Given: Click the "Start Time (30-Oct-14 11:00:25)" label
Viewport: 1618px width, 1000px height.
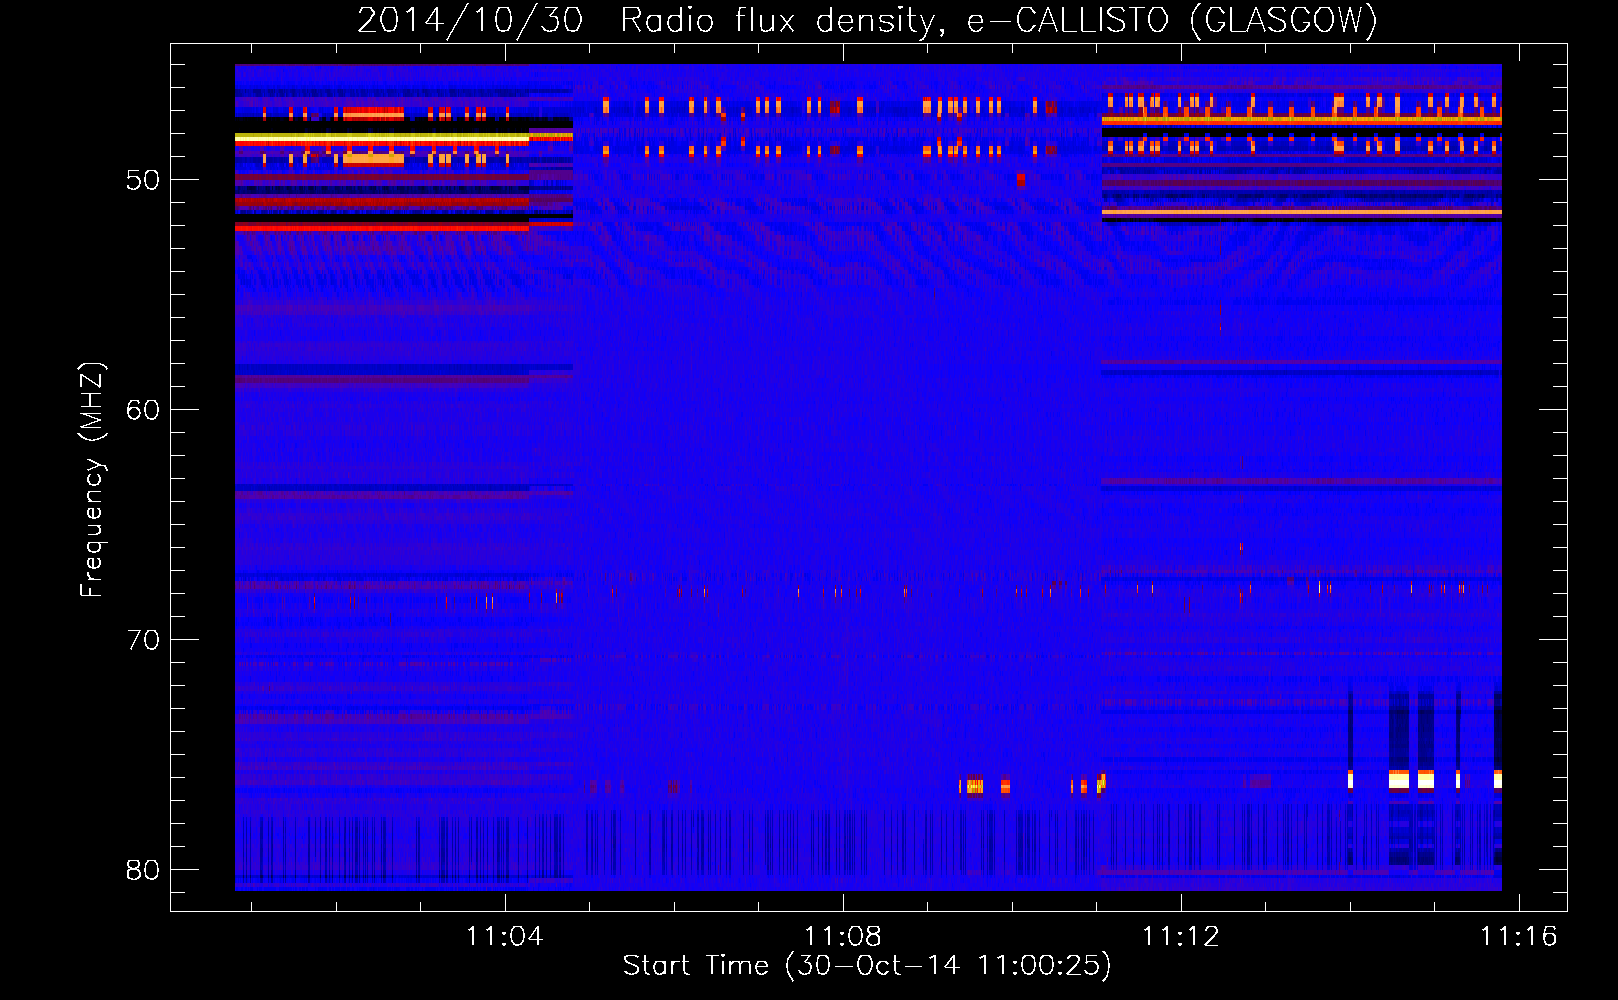Looking at the screenshot, I should click(867, 966).
